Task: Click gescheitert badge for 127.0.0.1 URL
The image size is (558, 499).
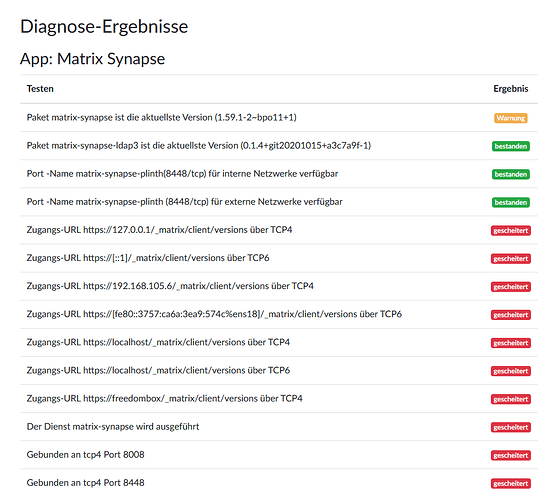Action: tap(511, 230)
